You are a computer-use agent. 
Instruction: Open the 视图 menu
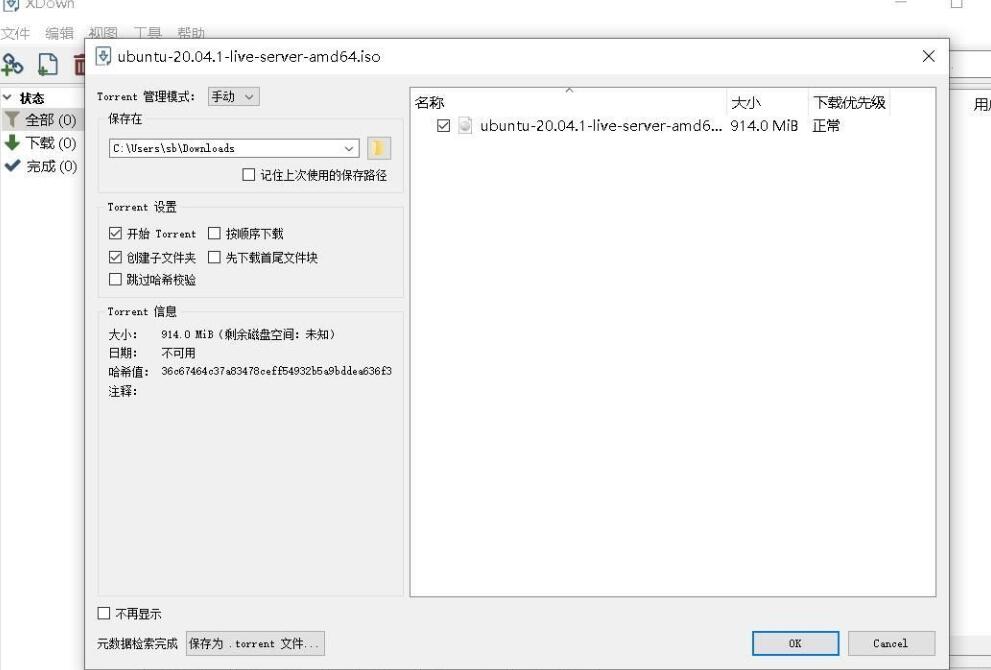coord(103,33)
